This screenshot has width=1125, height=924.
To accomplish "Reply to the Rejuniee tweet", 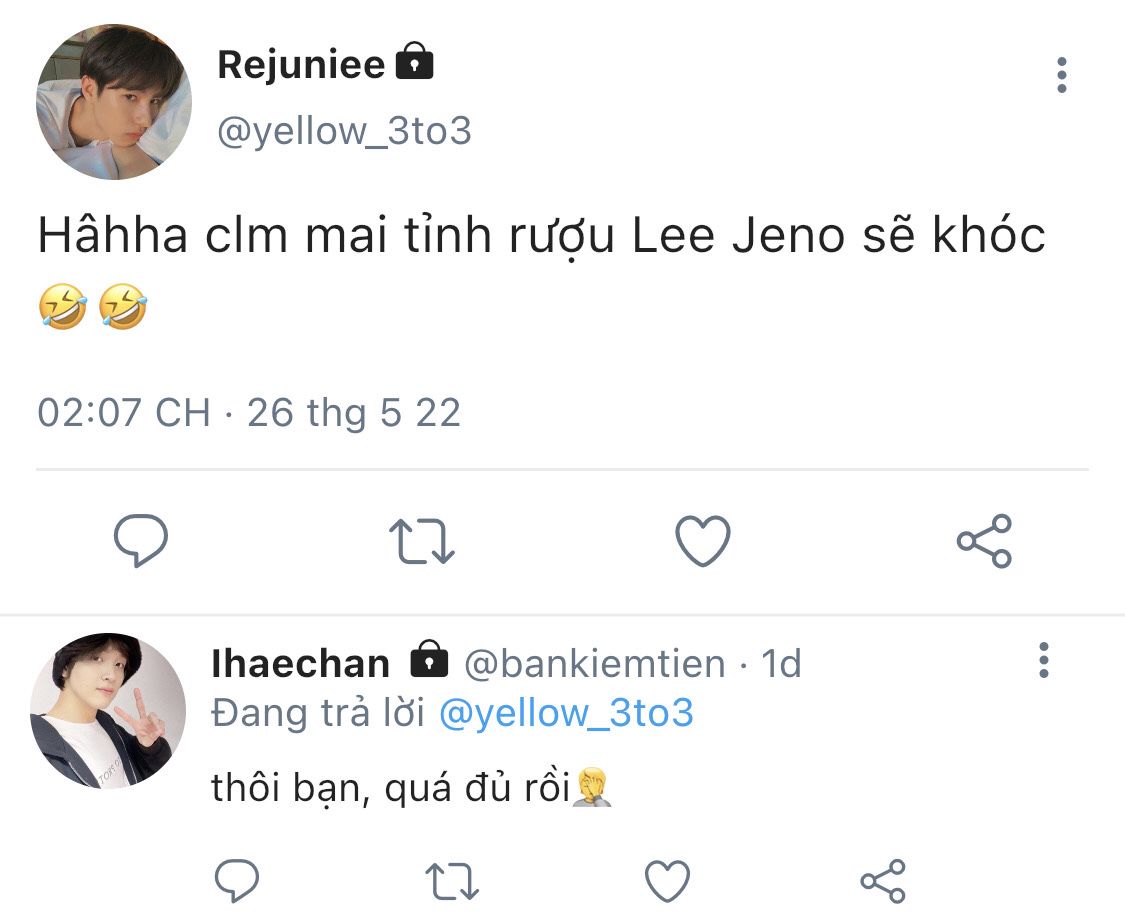I will pos(140,541).
